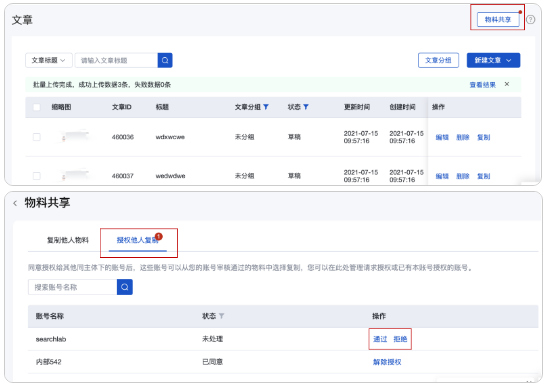Click 删除 for article wedwdwe
Screen dimensions: 556x389
point(462,176)
